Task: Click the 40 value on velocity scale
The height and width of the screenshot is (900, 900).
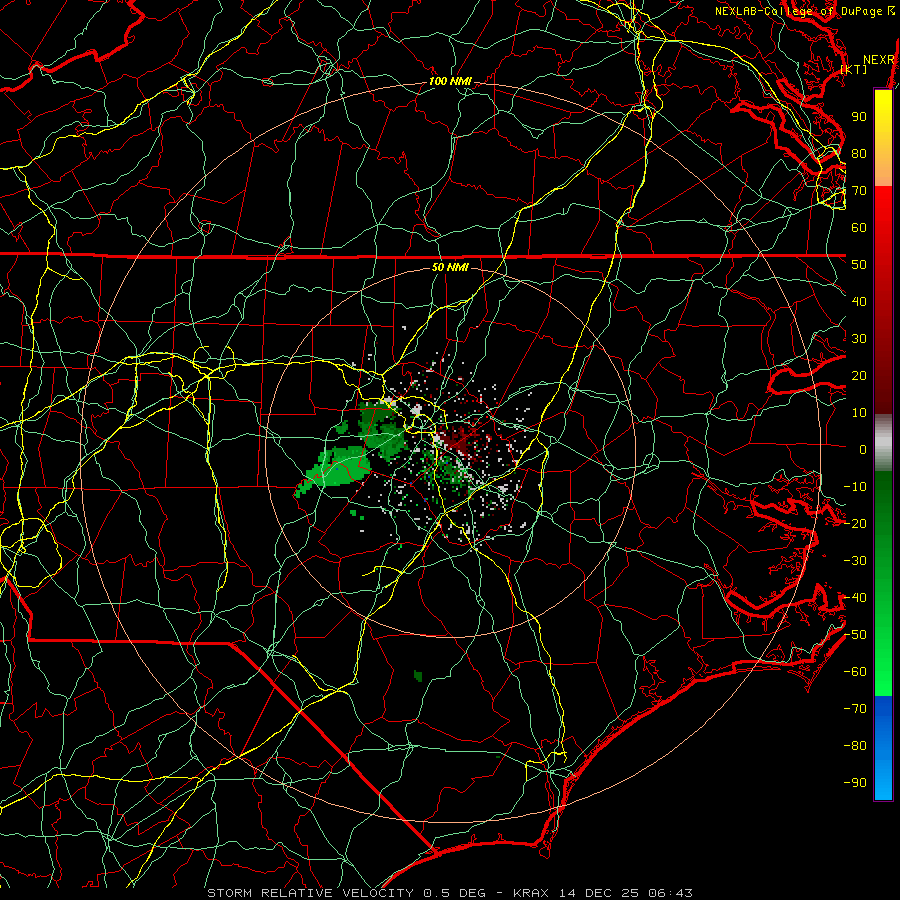Action: 859,301
